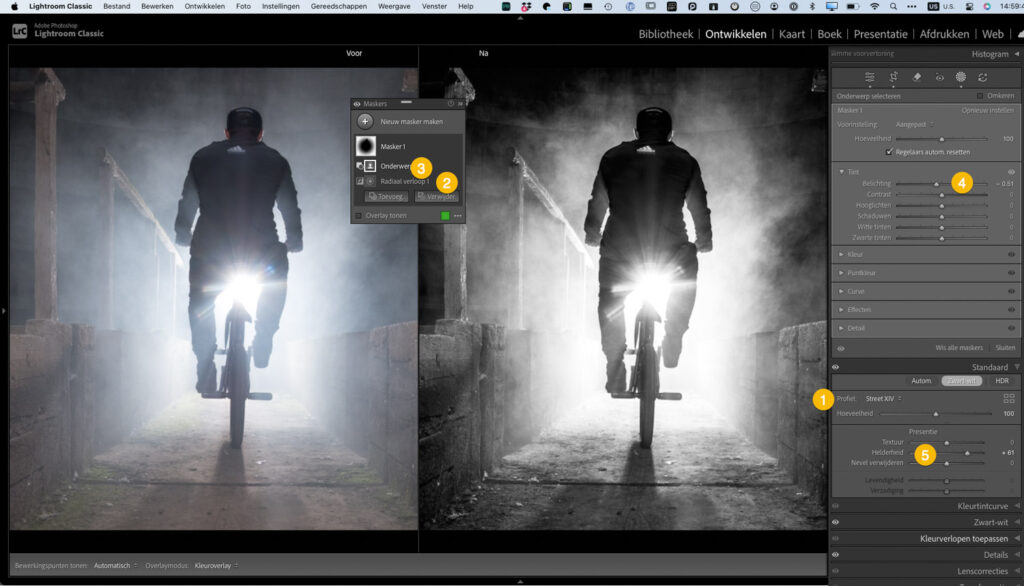The height and width of the screenshot is (586, 1024).
Task: Click the Sluiten mask button
Action: coord(1005,348)
